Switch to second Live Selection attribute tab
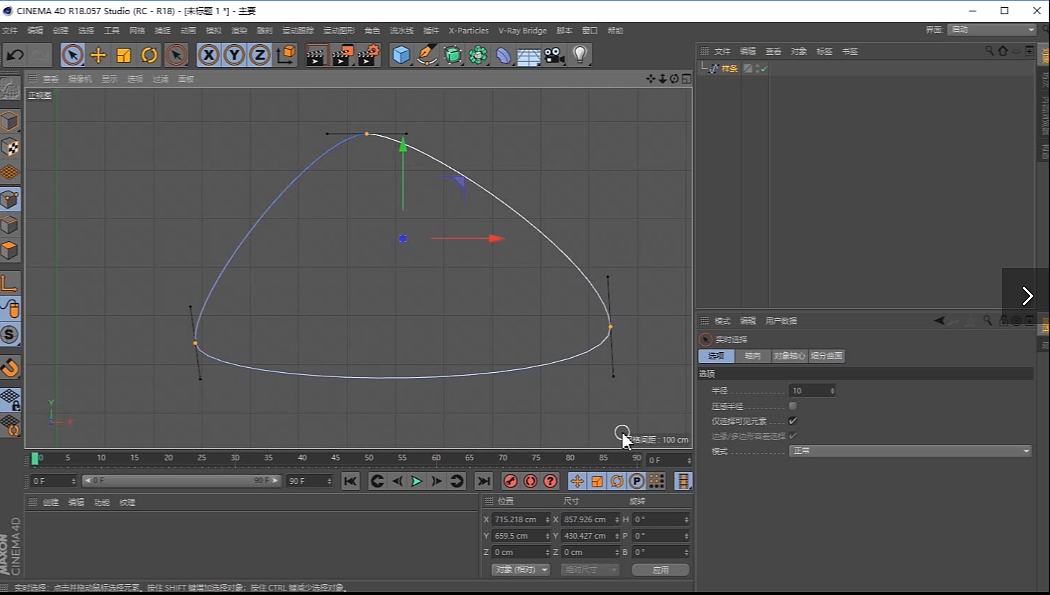This screenshot has height=595, width=1050. [753, 356]
